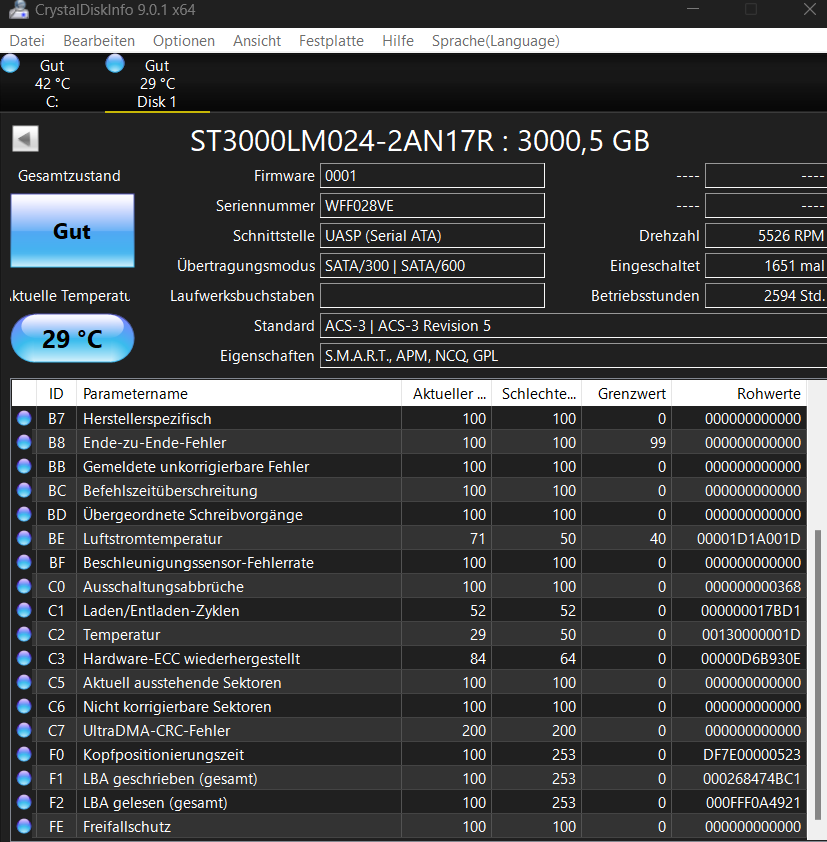
Task: Click status orb of F2 LBA gelesen row
Action: 24,802
